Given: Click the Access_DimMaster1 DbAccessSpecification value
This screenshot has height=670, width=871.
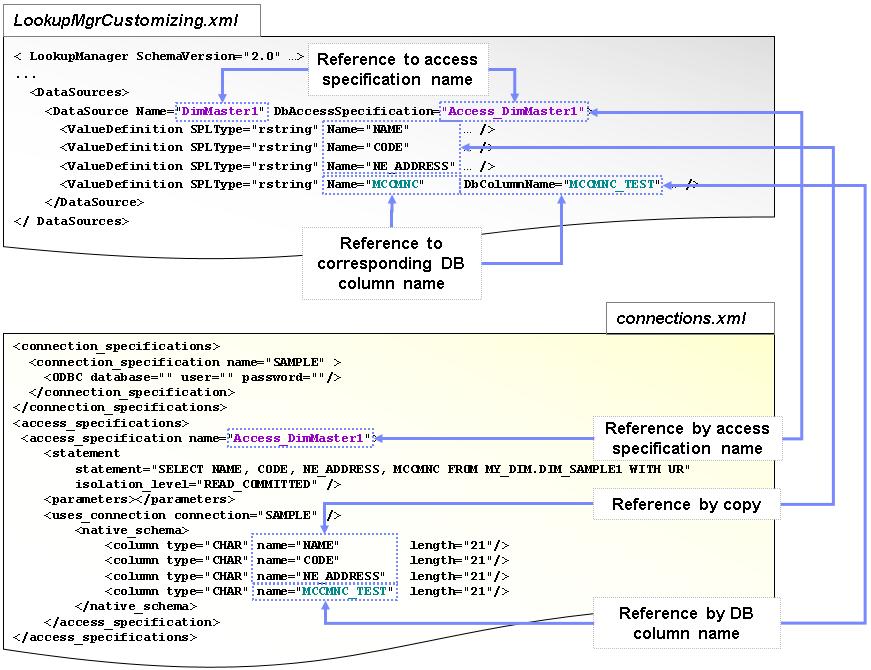Looking at the screenshot, I should 513,111.
